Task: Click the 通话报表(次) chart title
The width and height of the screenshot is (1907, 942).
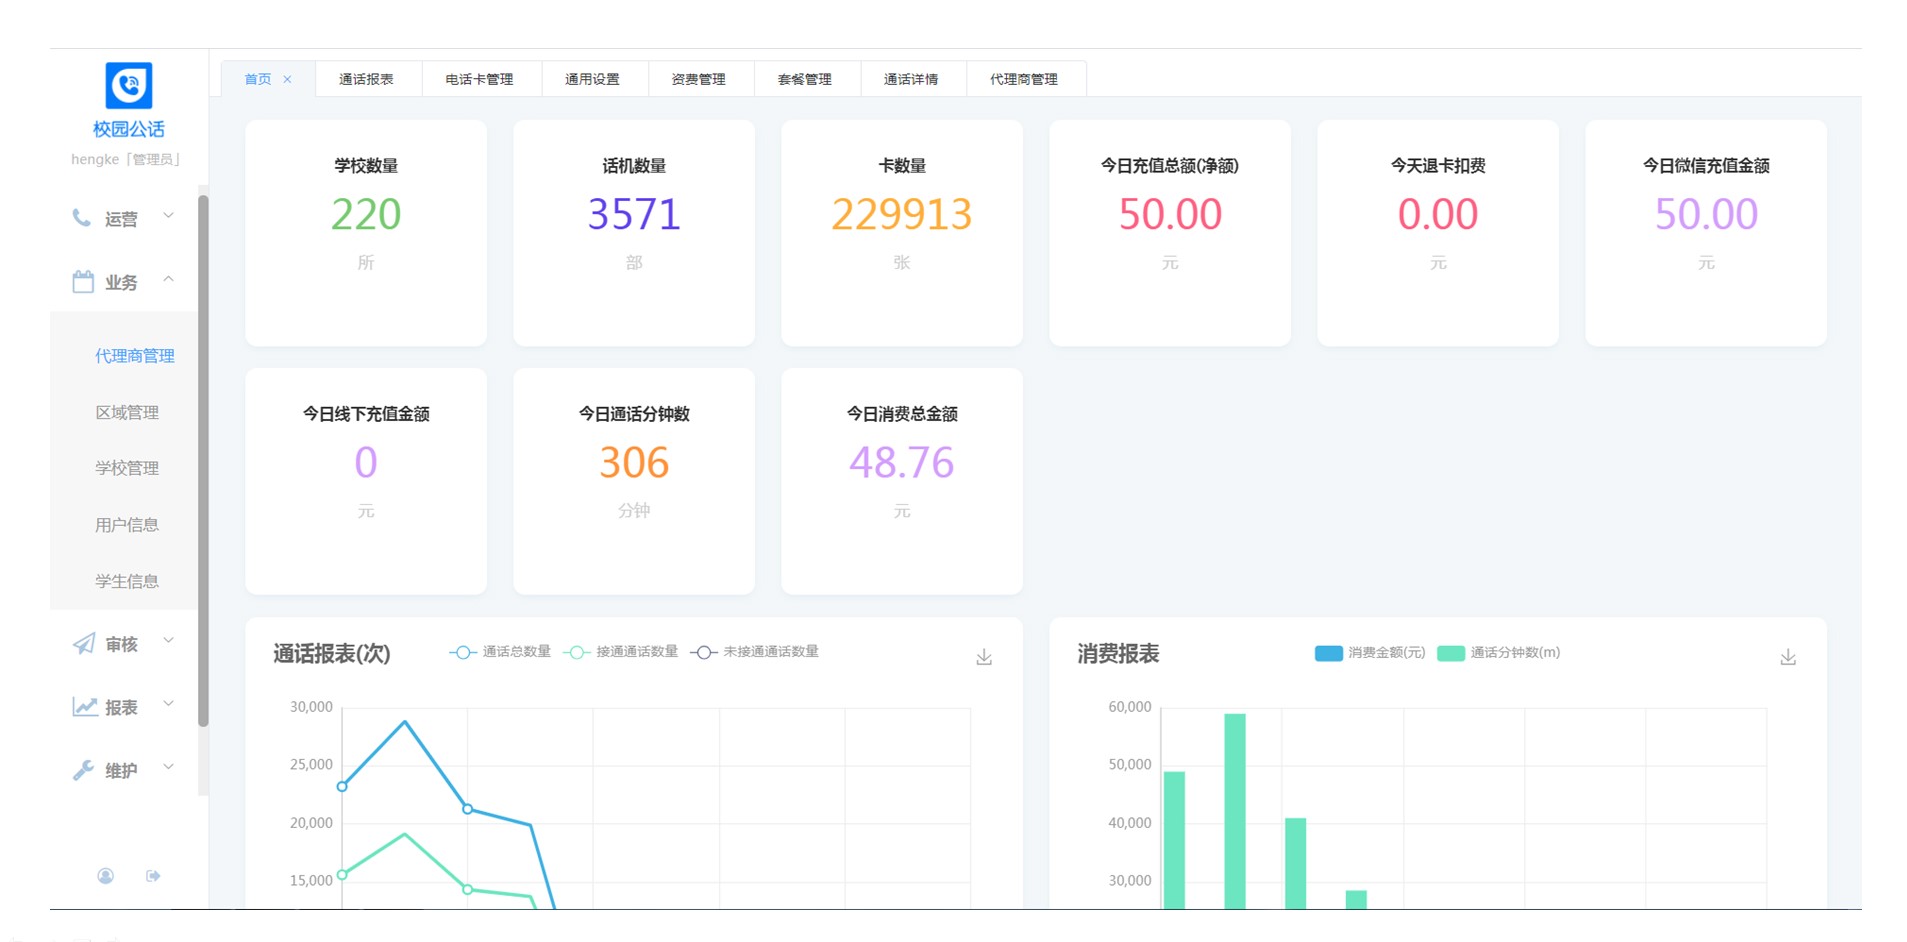Action: click(x=332, y=654)
